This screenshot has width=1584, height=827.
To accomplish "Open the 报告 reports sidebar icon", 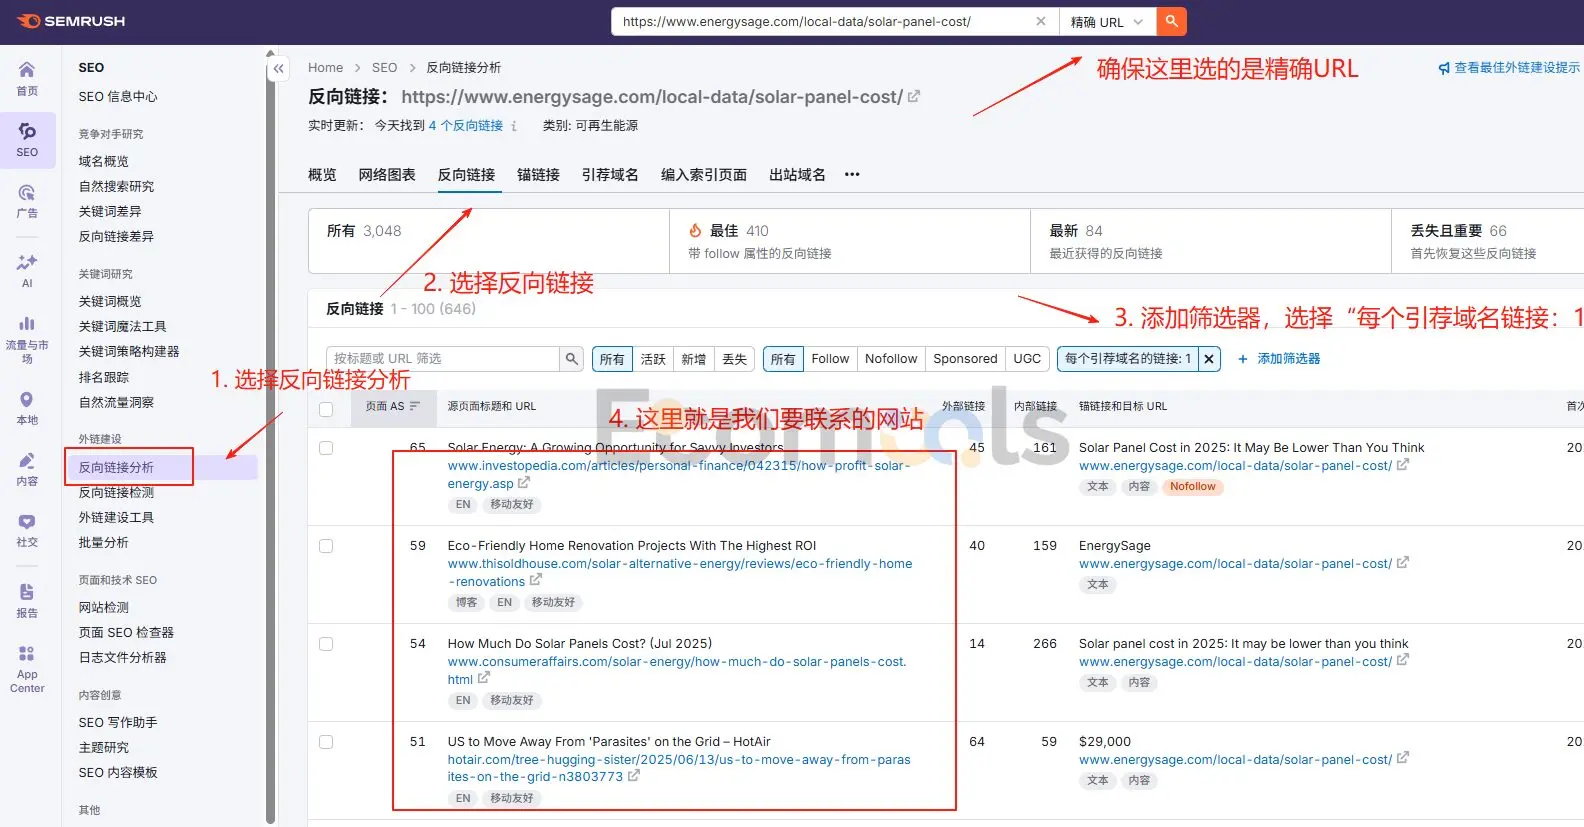I will point(27,600).
